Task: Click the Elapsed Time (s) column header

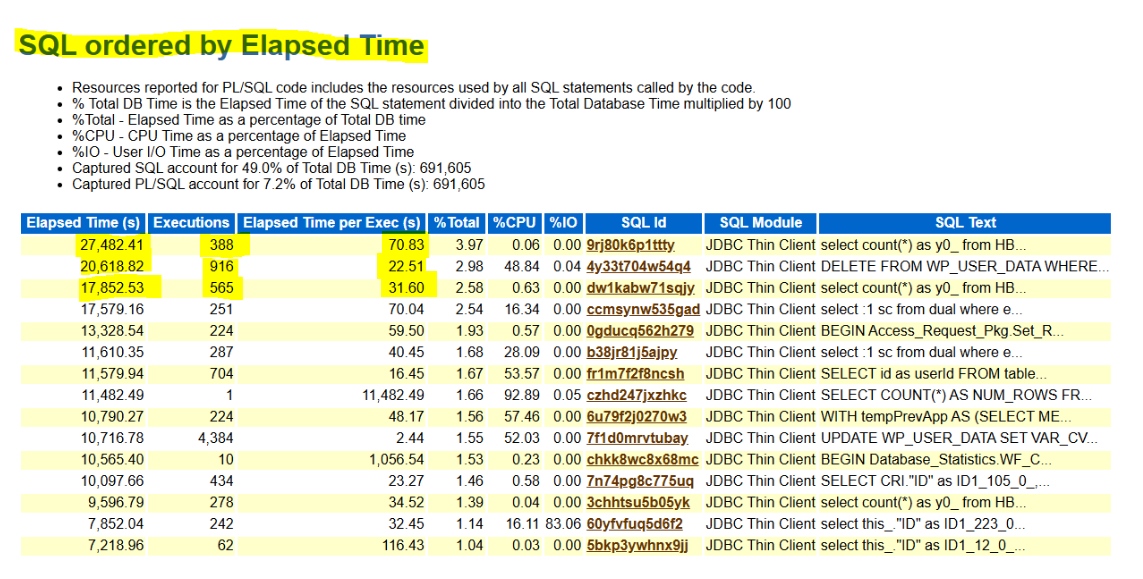Action: 83,223
